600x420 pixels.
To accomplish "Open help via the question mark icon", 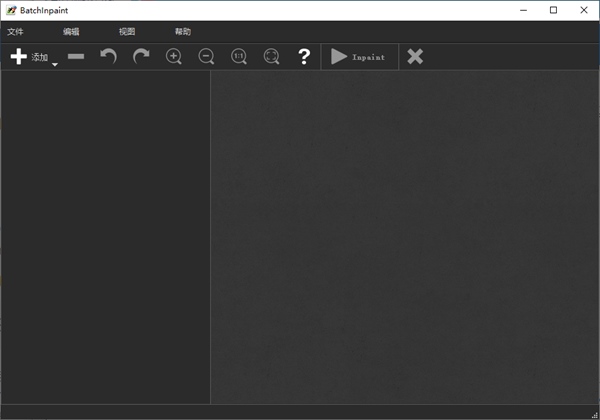I will point(304,57).
